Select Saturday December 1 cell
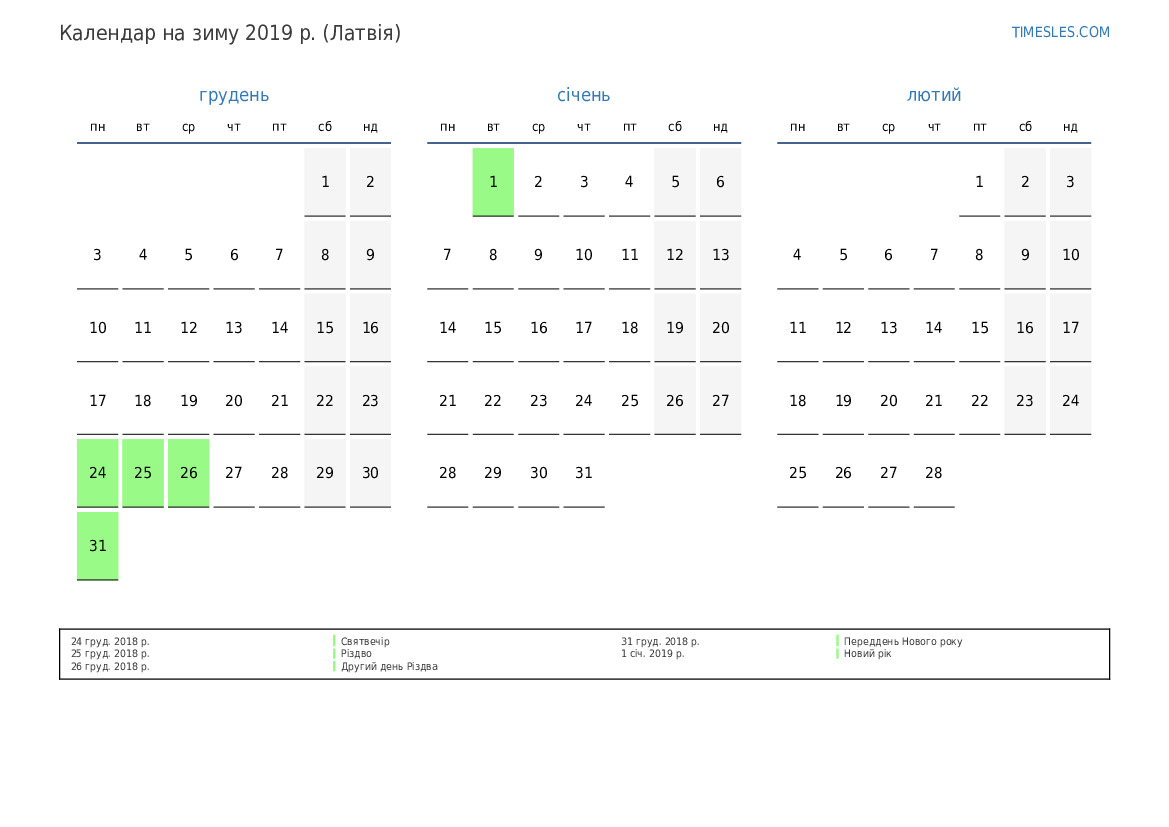This screenshot has width=1169, height=827. [325, 182]
